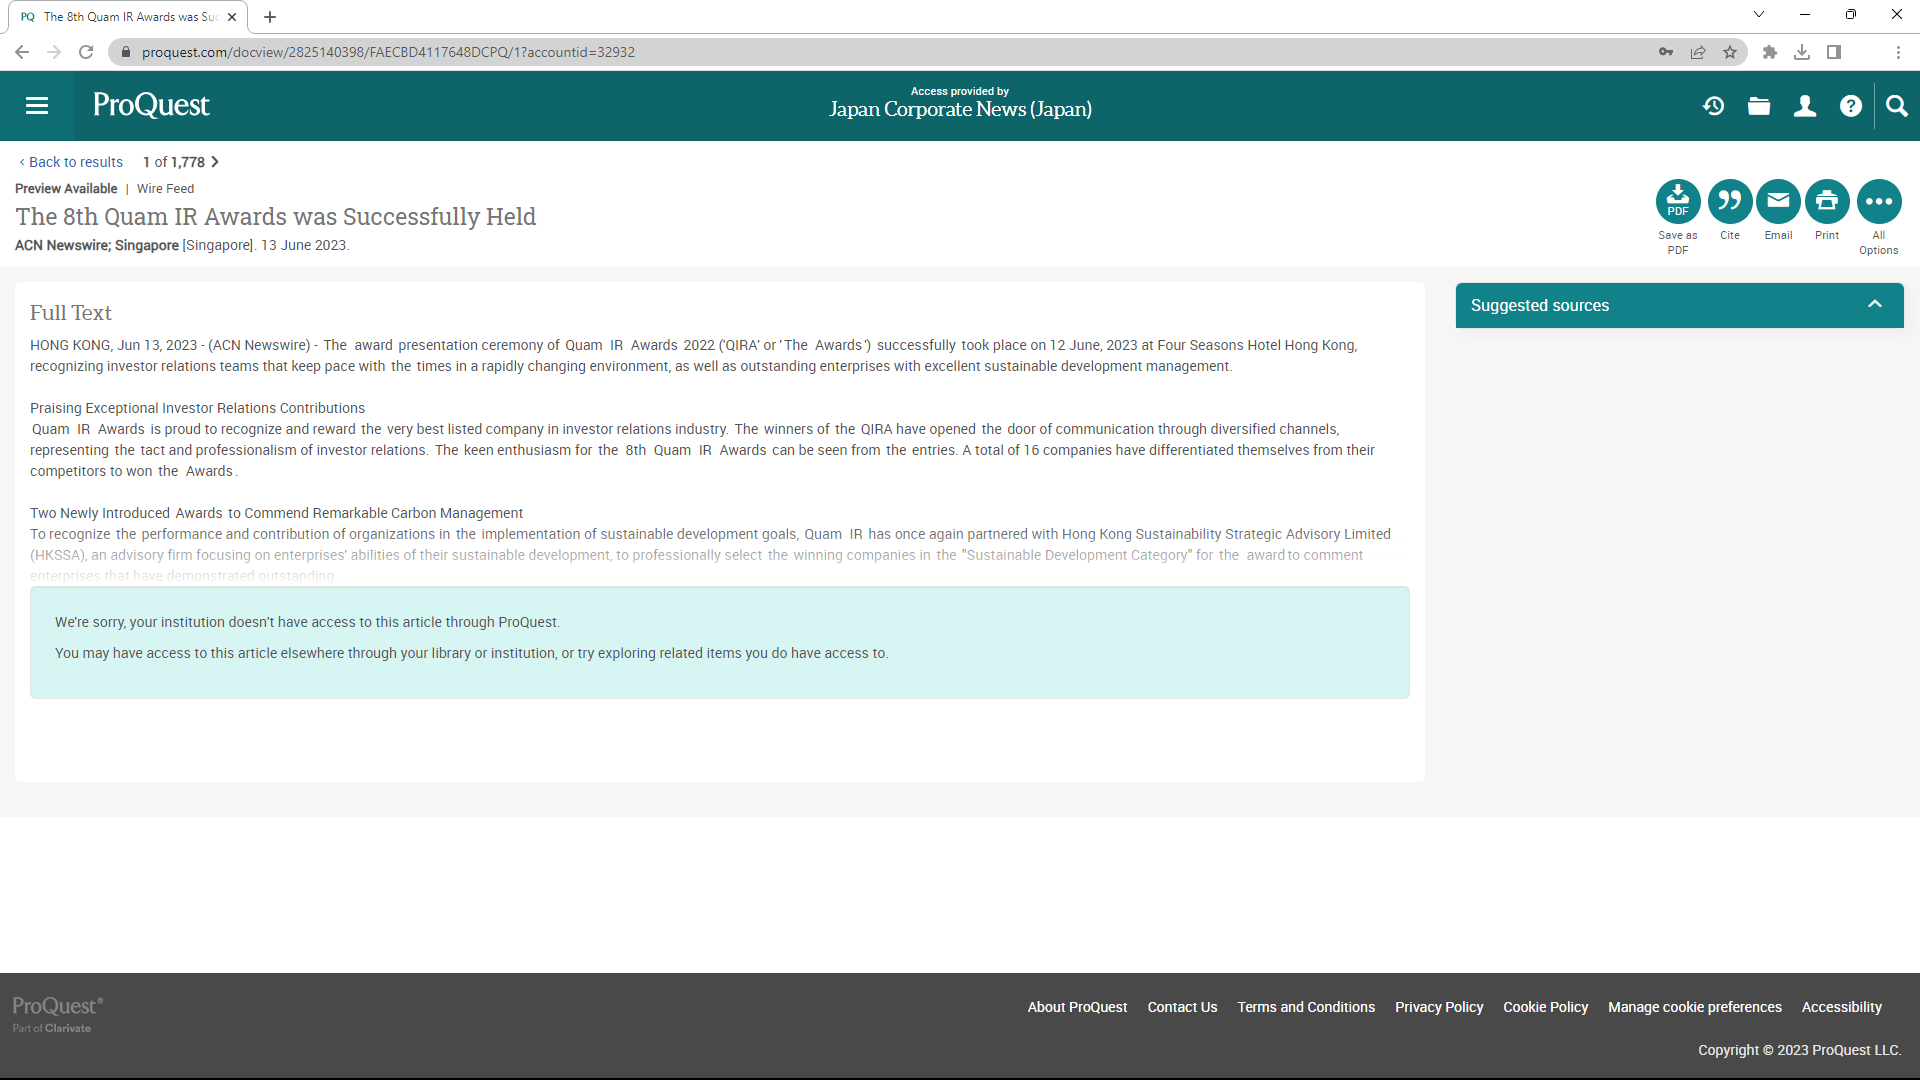The image size is (1920, 1080).
Task: Click the Full Text heading
Action: click(70, 313)
